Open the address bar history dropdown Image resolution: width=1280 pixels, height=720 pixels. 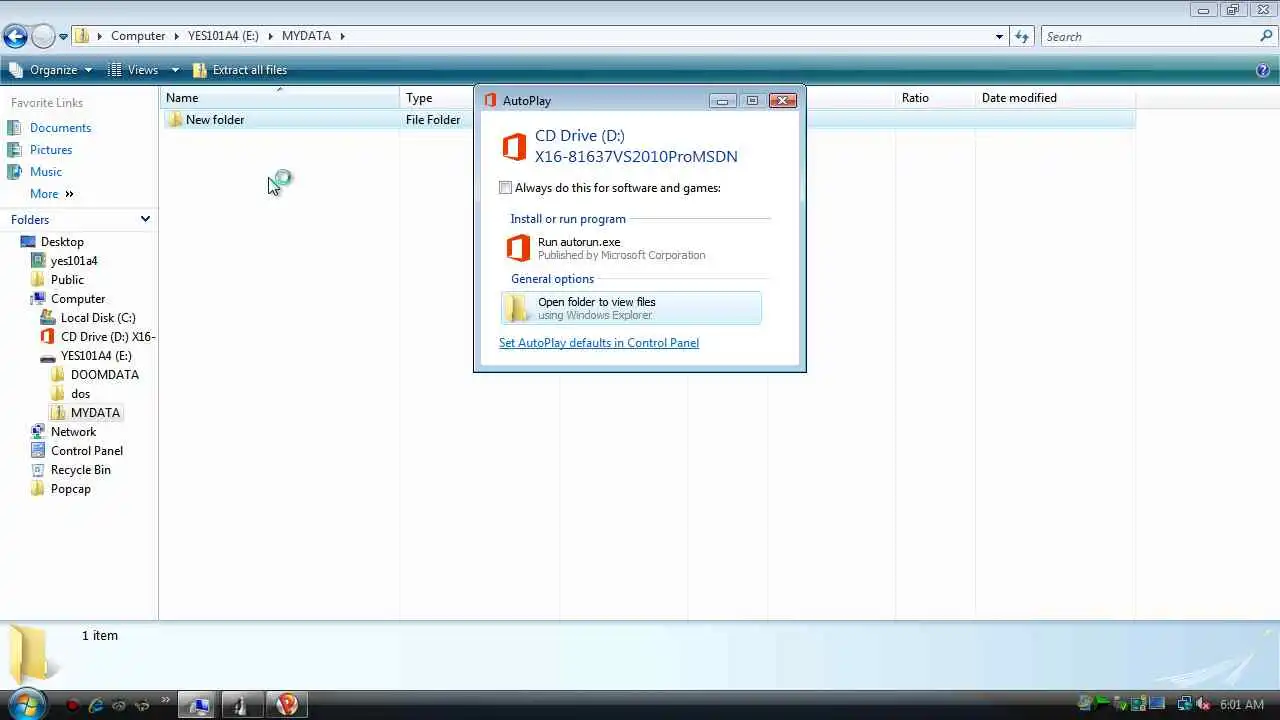point(999,37)
